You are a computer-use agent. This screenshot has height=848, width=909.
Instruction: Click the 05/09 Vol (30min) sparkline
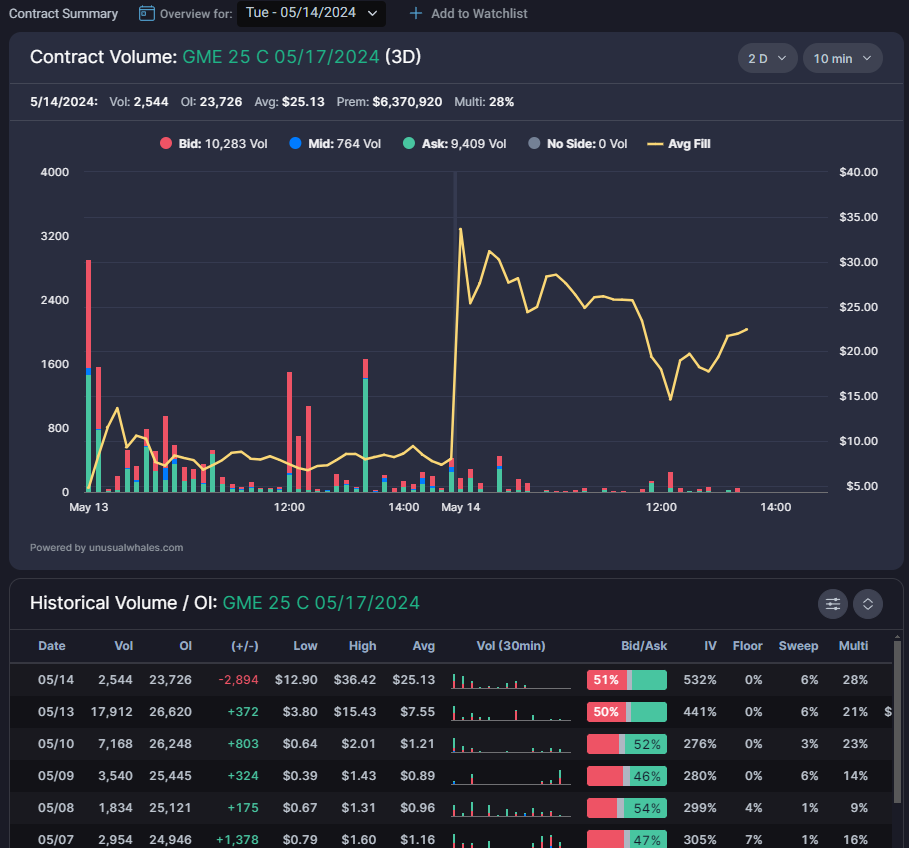tap(511, 777)
